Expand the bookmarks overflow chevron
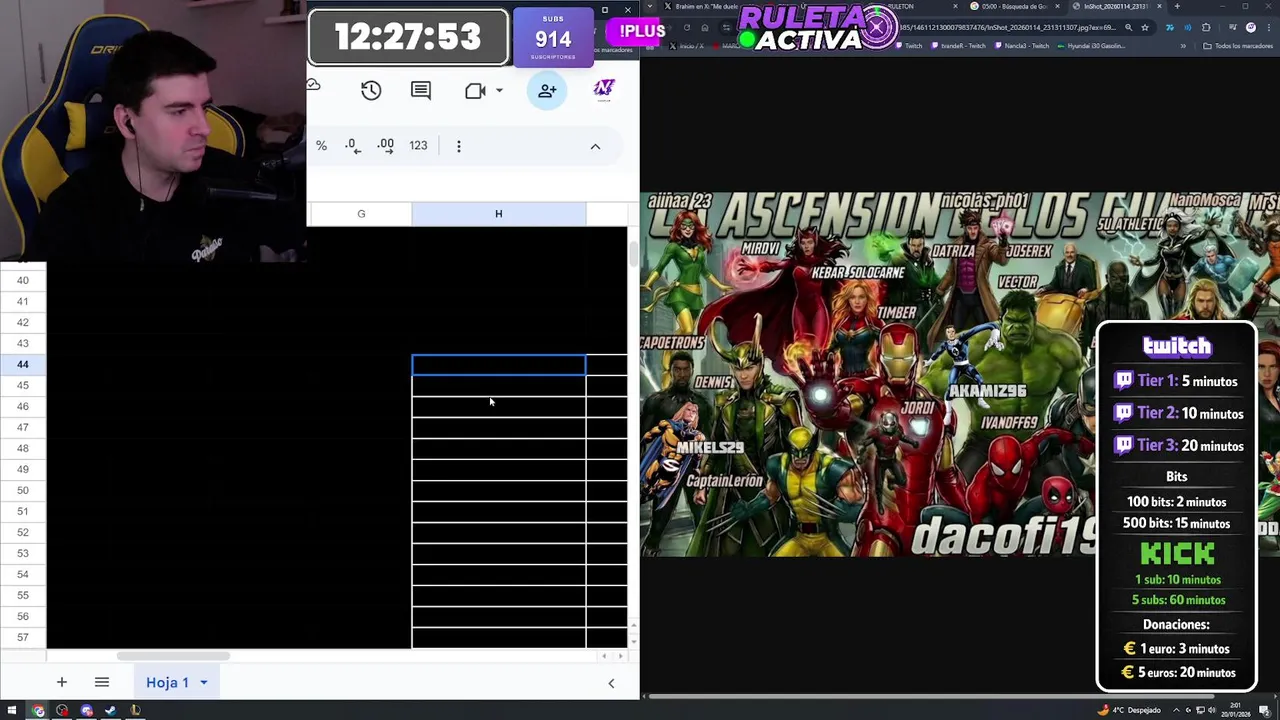Screen dimensions: 1280x720 click(1183, 46)
